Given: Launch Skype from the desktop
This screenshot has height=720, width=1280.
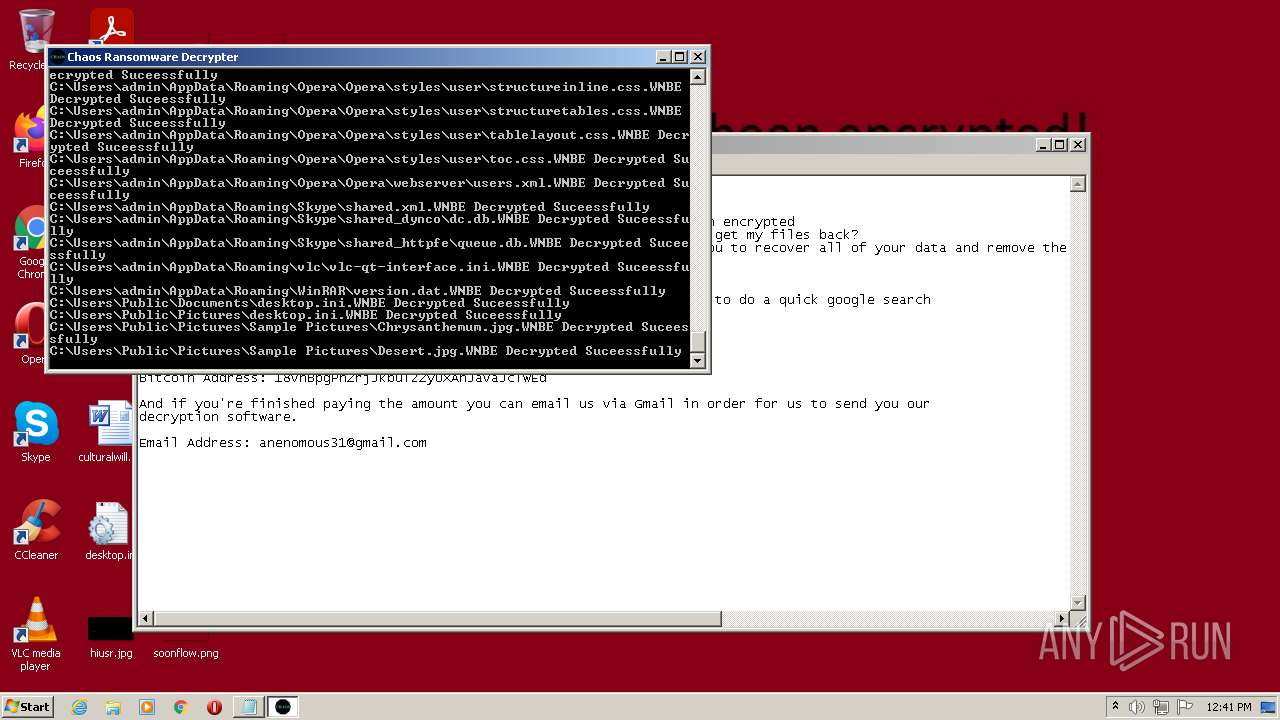Looking at the screenshot, I should [x=36, y=432].
